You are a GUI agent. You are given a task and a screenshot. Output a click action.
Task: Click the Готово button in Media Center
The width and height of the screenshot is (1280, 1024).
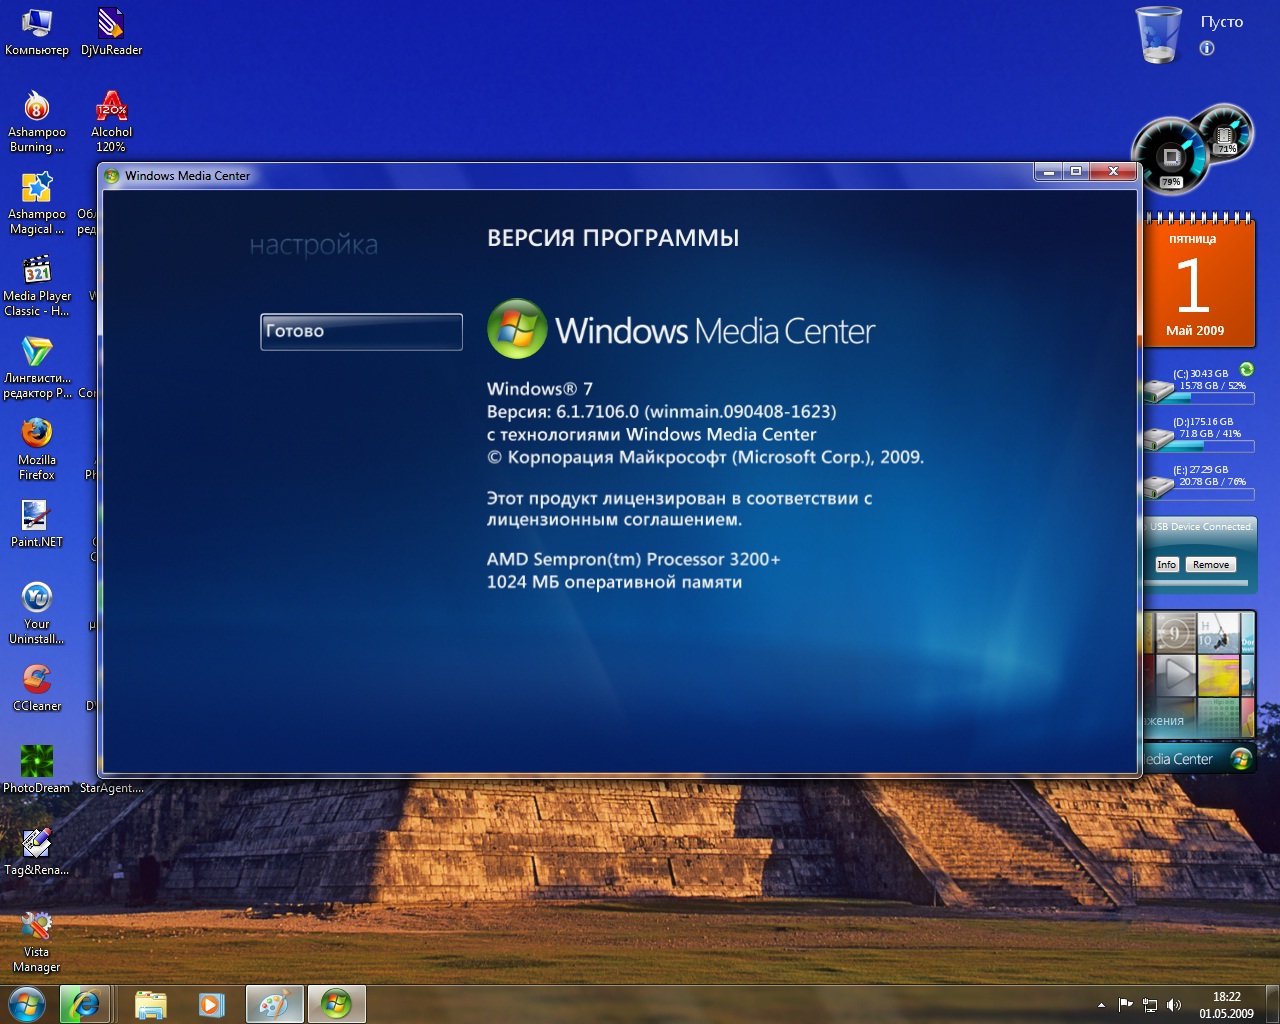click(361, 332)
